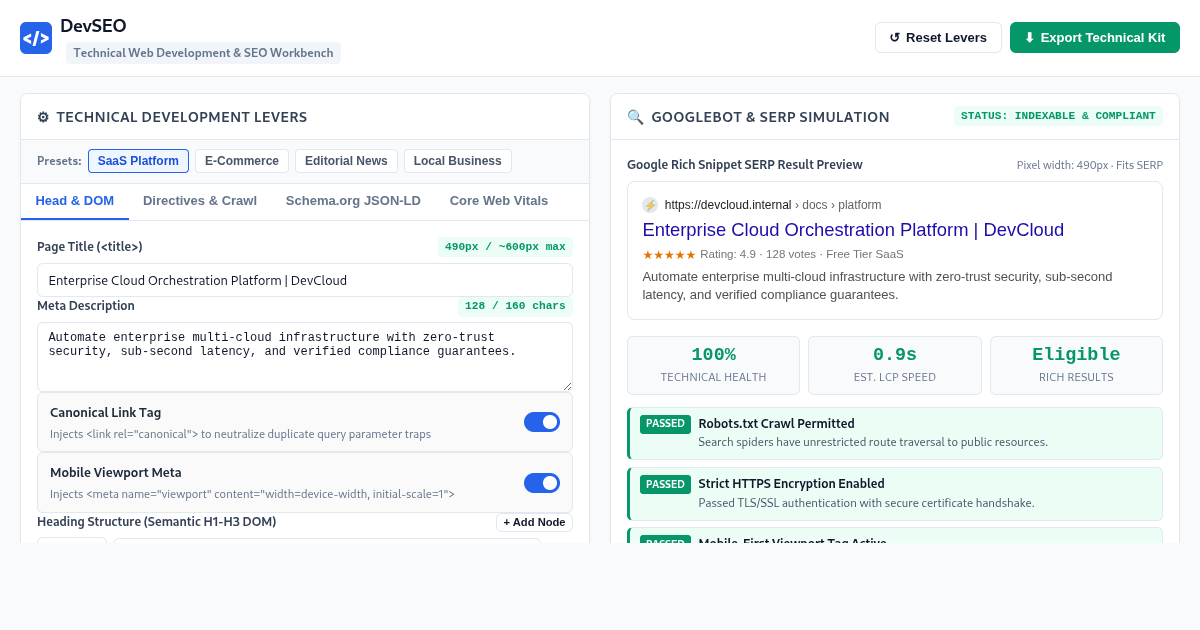The height and width of the screenshot is (630, 1200).
Task: Toggle the Mobile Viewport Meta switch
Action: click(542, 483)
